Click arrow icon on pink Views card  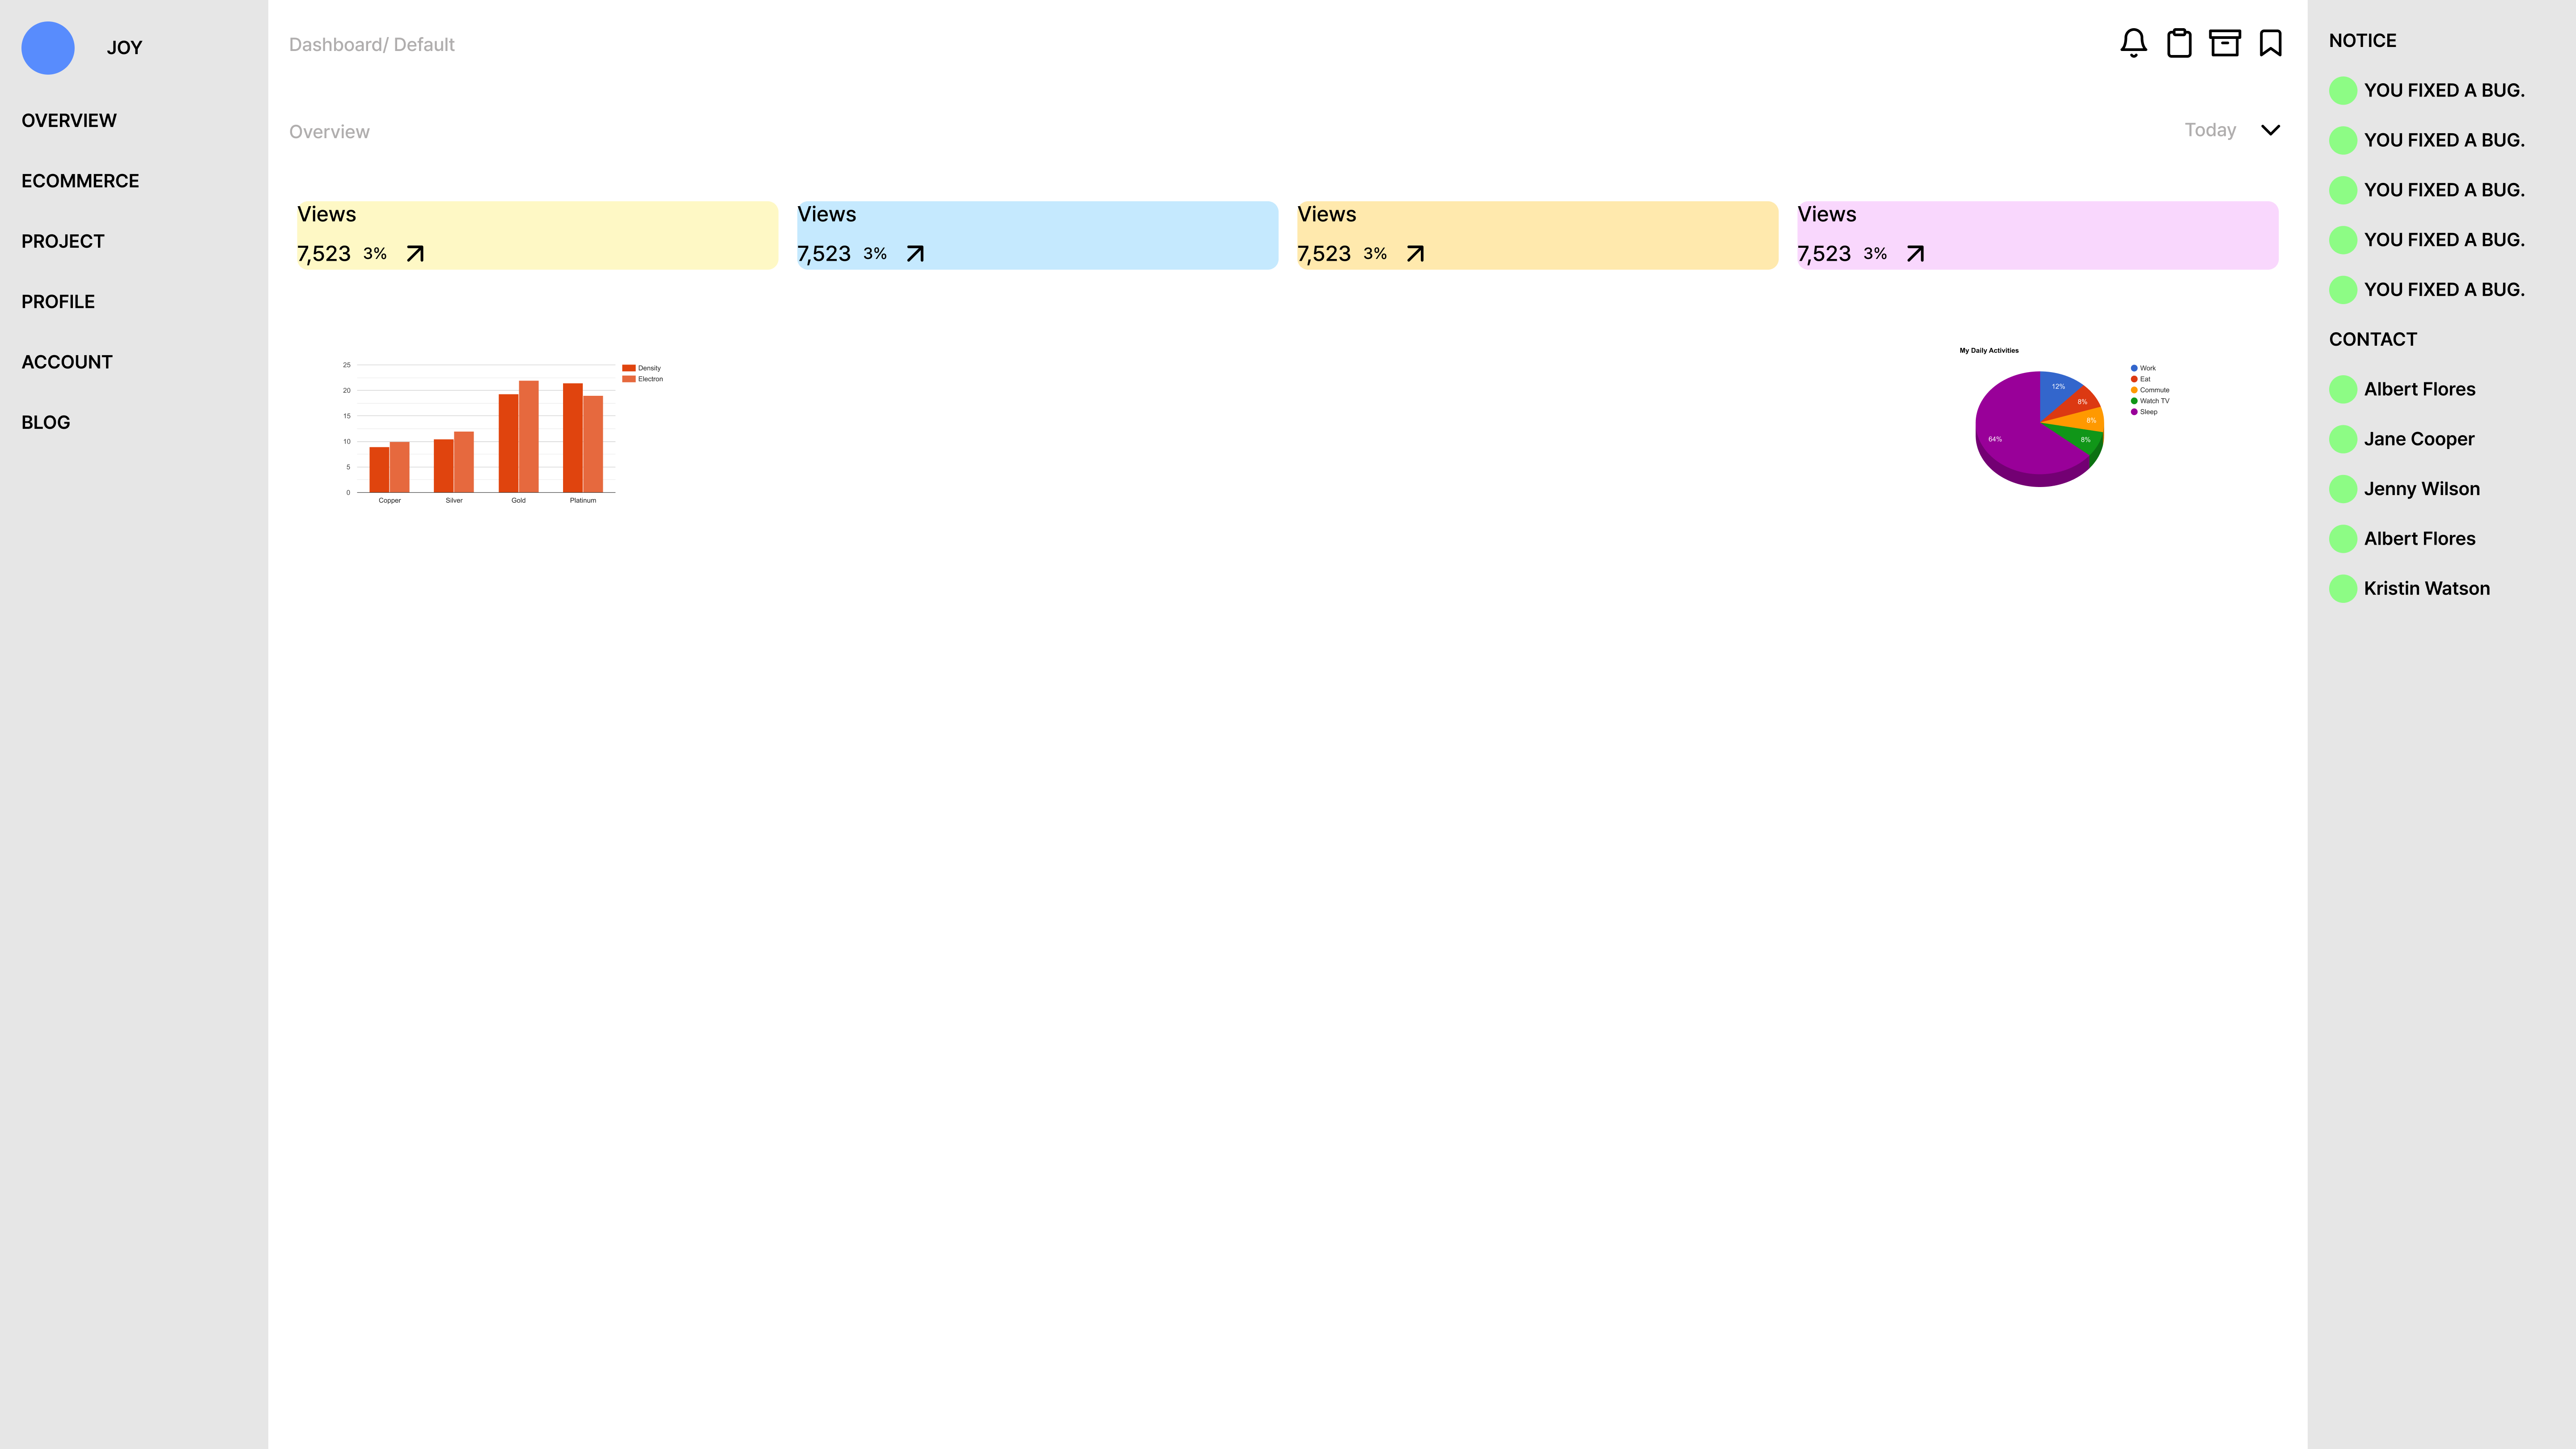[x=1915, y=254]
